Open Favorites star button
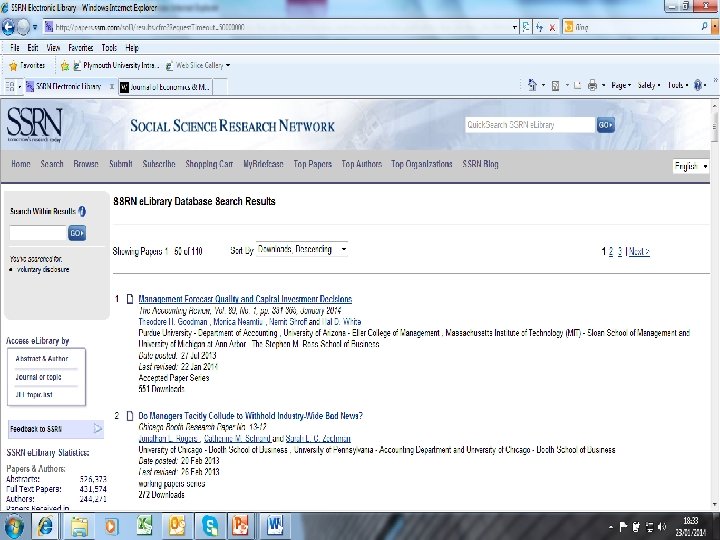The height and width of the screenshot is (540, 720). coord(27,65)
